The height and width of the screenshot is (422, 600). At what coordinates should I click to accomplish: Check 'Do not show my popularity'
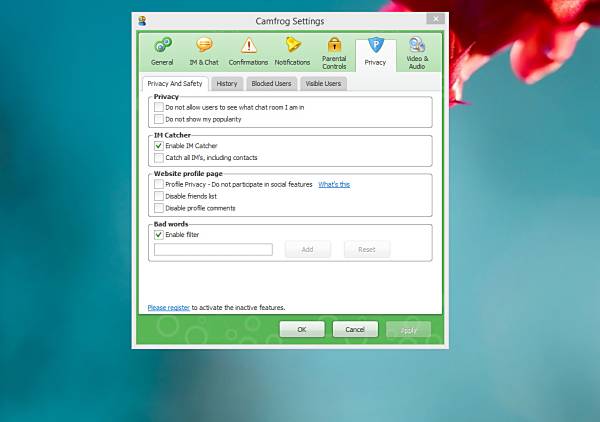[x=159, y=119]
